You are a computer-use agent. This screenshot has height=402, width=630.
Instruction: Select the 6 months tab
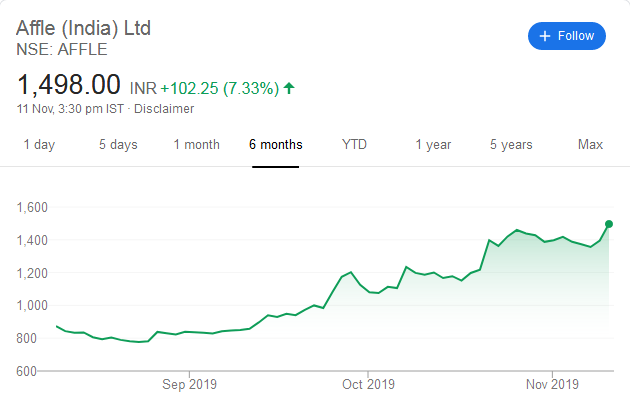pyautogui.click(x=276, y=145)
